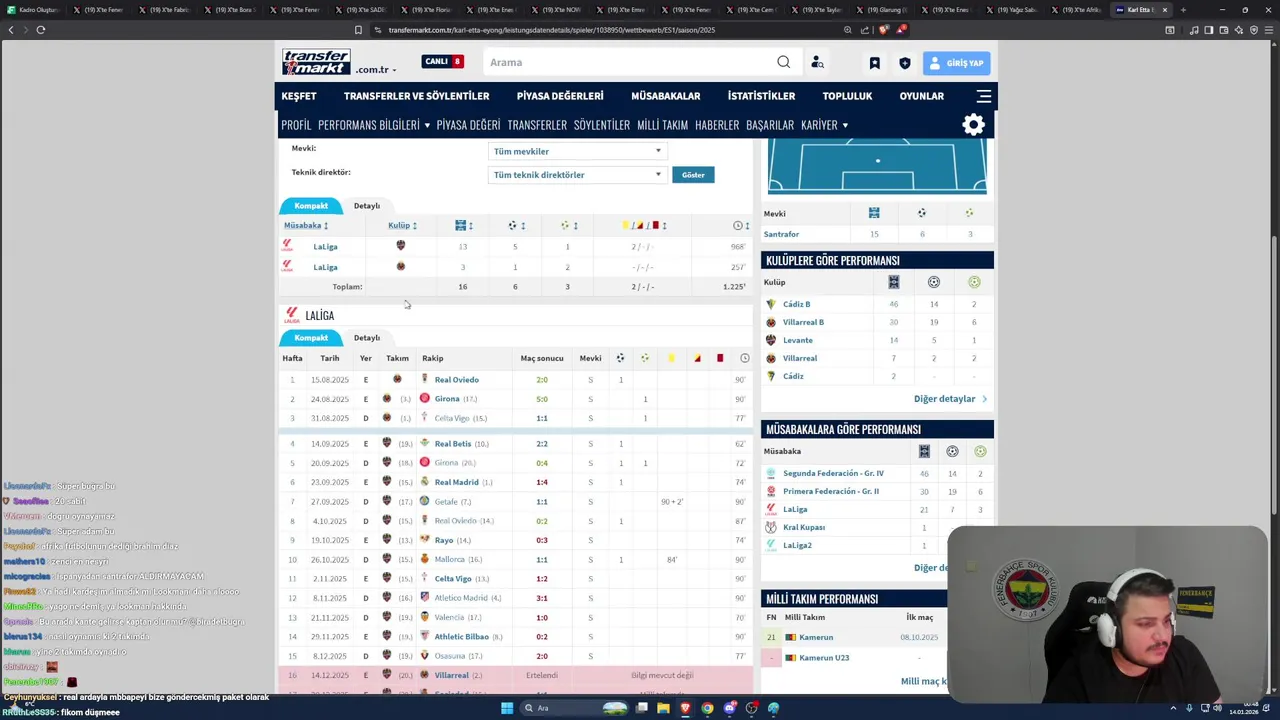Open the Başarılar player tab
Screen dimensions: 1280x720
770,125
